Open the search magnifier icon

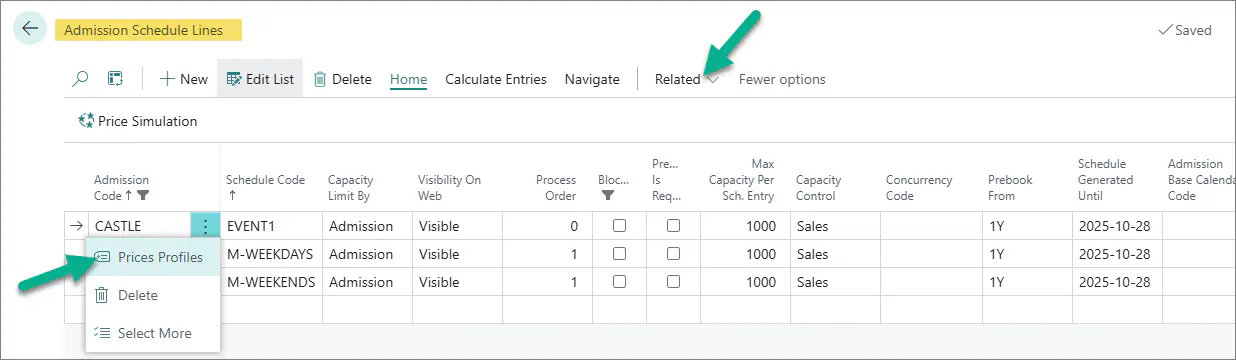81,79
